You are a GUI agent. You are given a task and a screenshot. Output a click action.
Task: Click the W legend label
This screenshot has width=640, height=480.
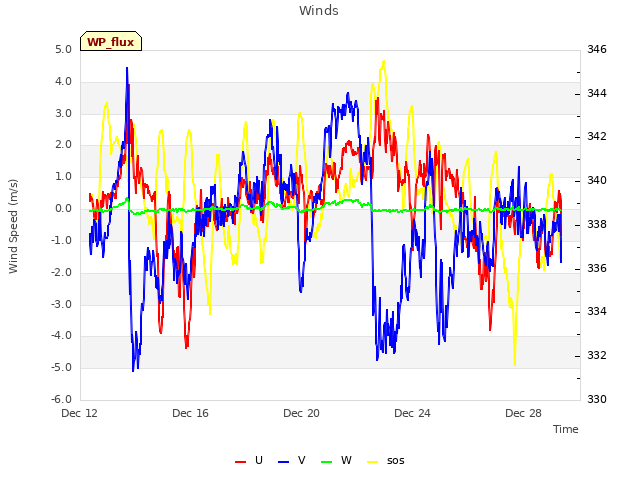[346, 460]
